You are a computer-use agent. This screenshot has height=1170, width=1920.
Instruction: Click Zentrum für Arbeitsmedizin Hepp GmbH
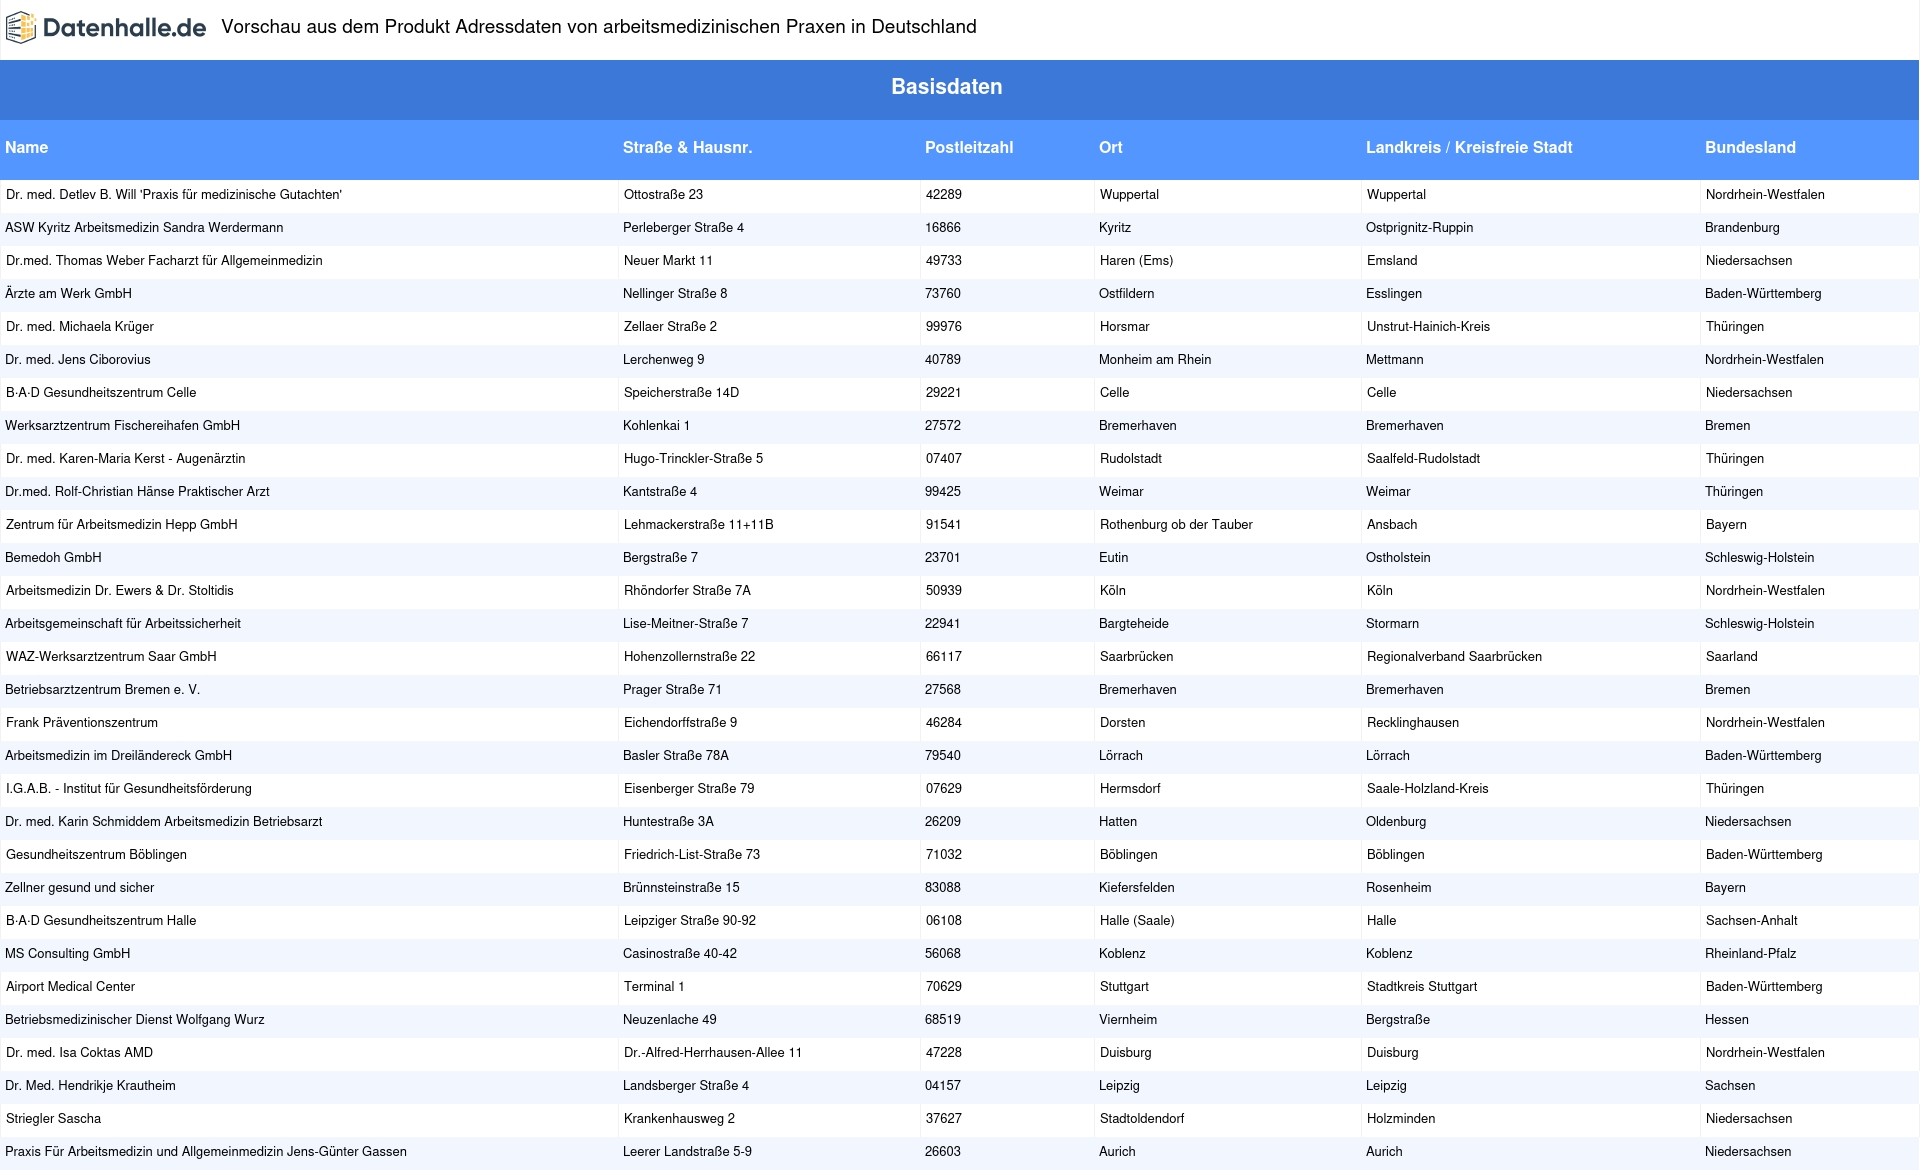coord(122,525)
